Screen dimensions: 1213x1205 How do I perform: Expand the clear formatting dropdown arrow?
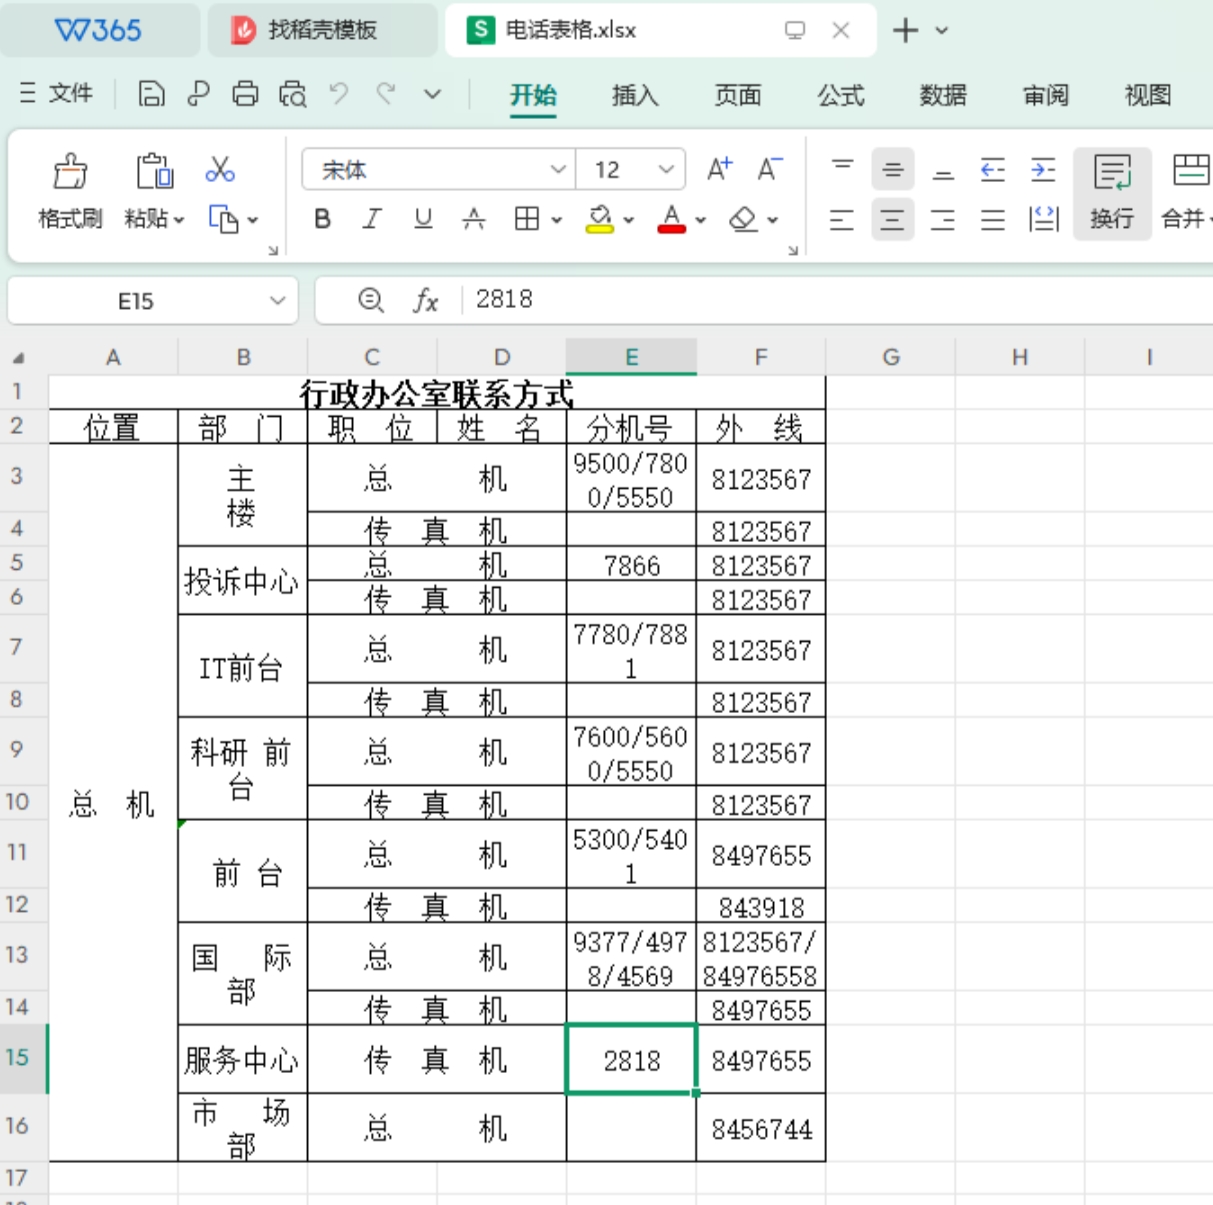pyautogui.click(x=773, y=220)
